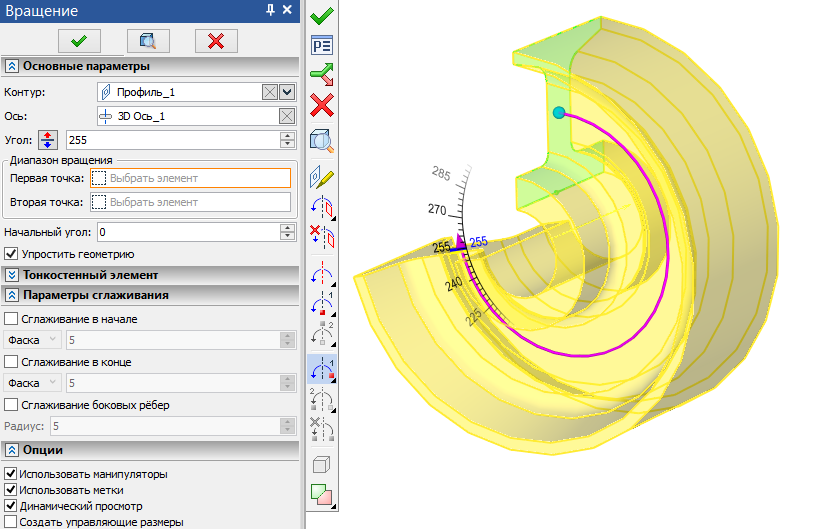Click the Первая точка selection field
The height and width of the screenshot is (529, 813).
click(190, 178)
